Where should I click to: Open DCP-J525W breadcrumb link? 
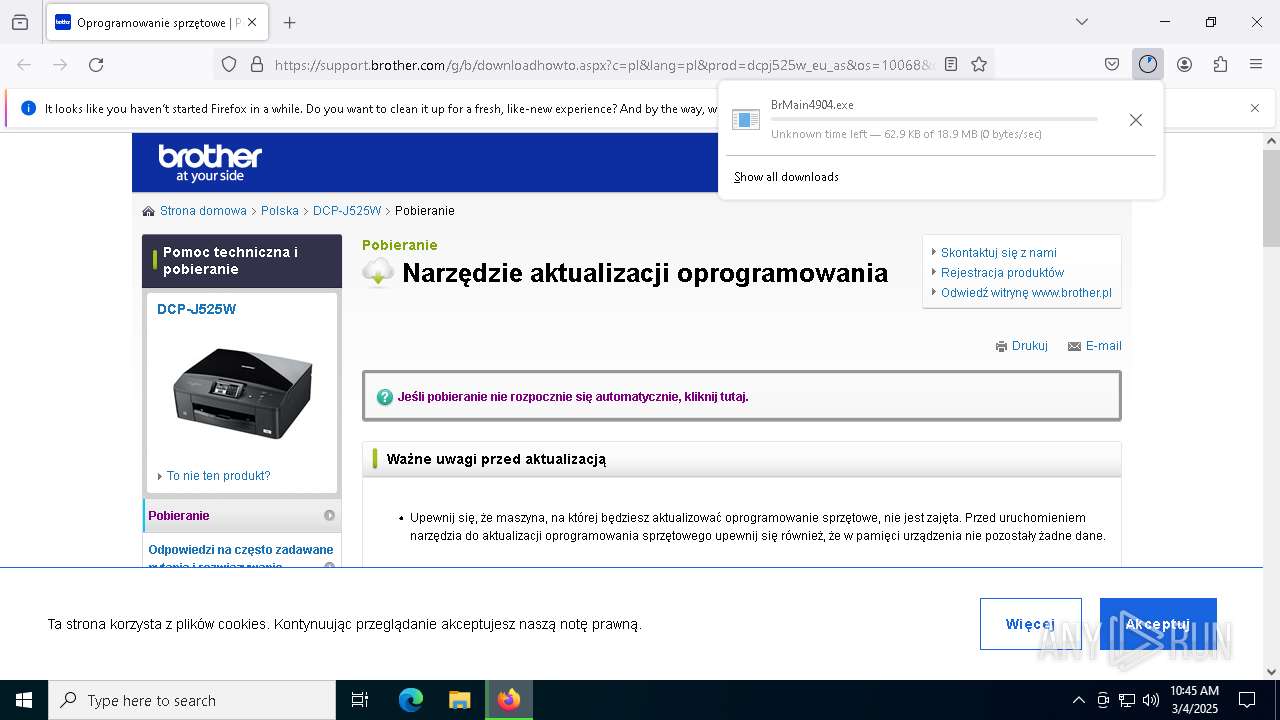[x=347, y=211]
